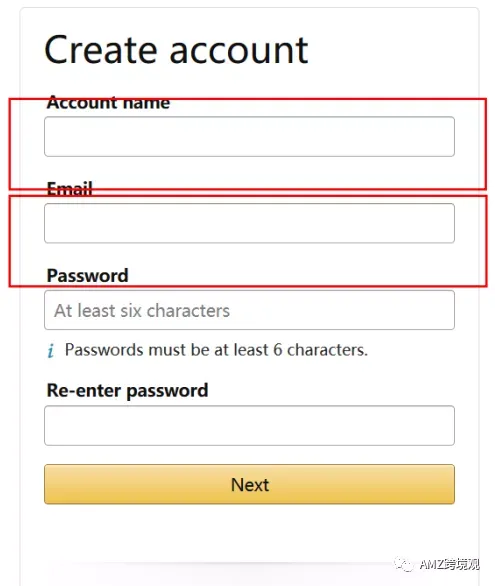Viewport: 495px width, 586px height.
Task: Focus the Email input field
Action: pos(249,223)
